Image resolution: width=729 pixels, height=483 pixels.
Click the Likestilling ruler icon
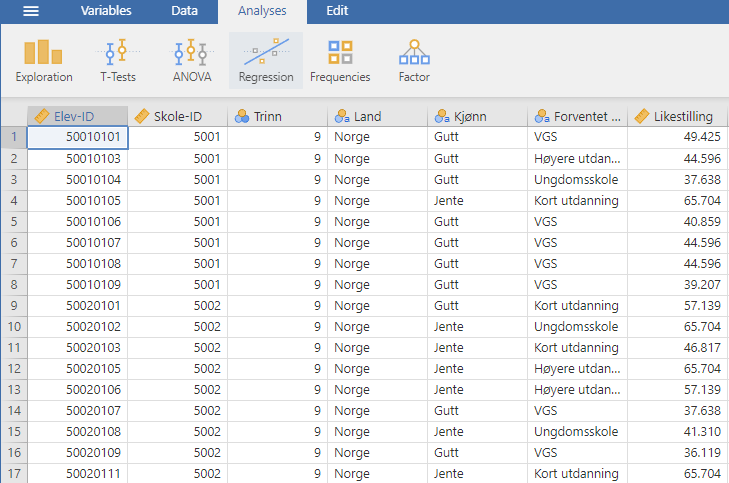click(x=642, y=116)
